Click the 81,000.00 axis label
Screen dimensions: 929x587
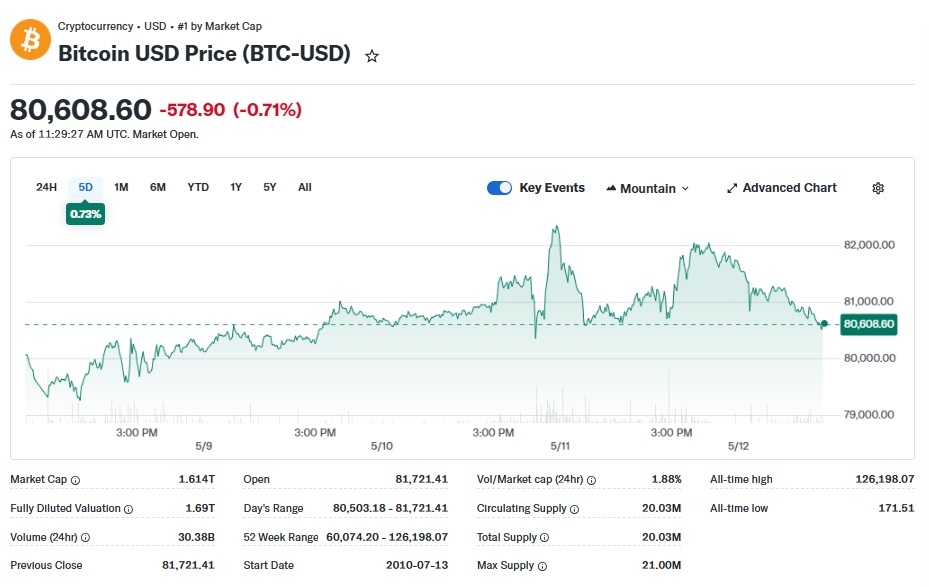(869, 301)
